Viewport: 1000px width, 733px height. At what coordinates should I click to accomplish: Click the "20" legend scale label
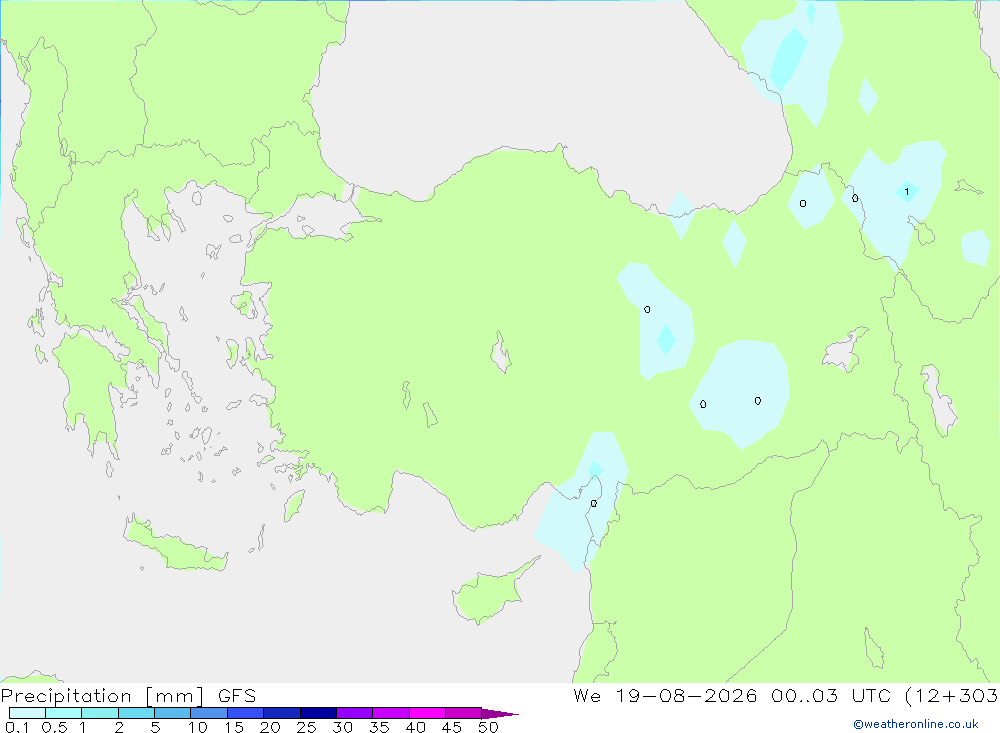(x=270, y=727)
